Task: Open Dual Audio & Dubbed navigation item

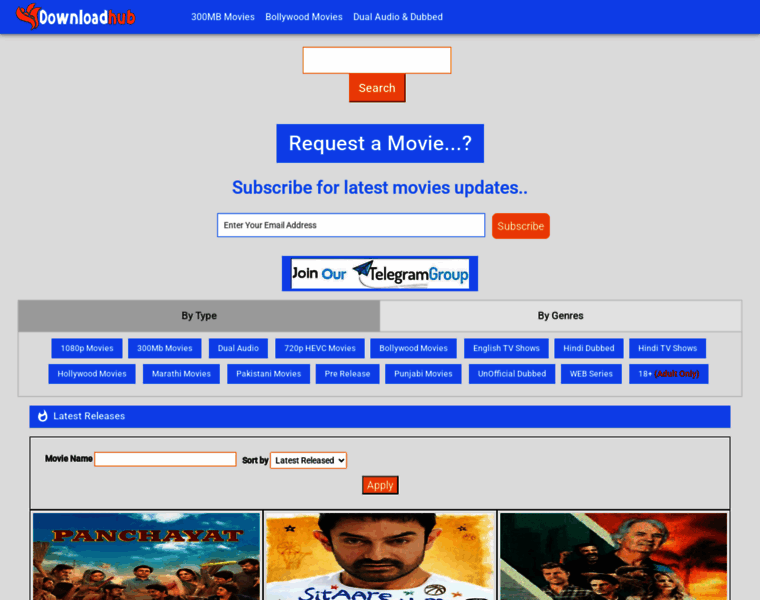Action: tap(398, 17)
